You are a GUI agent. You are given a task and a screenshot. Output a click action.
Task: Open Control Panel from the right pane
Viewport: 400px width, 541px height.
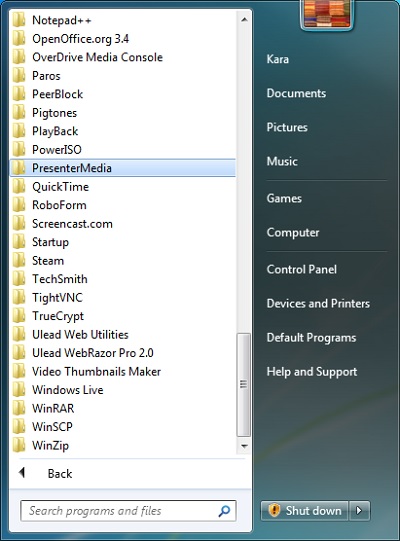tap(301, 269)
